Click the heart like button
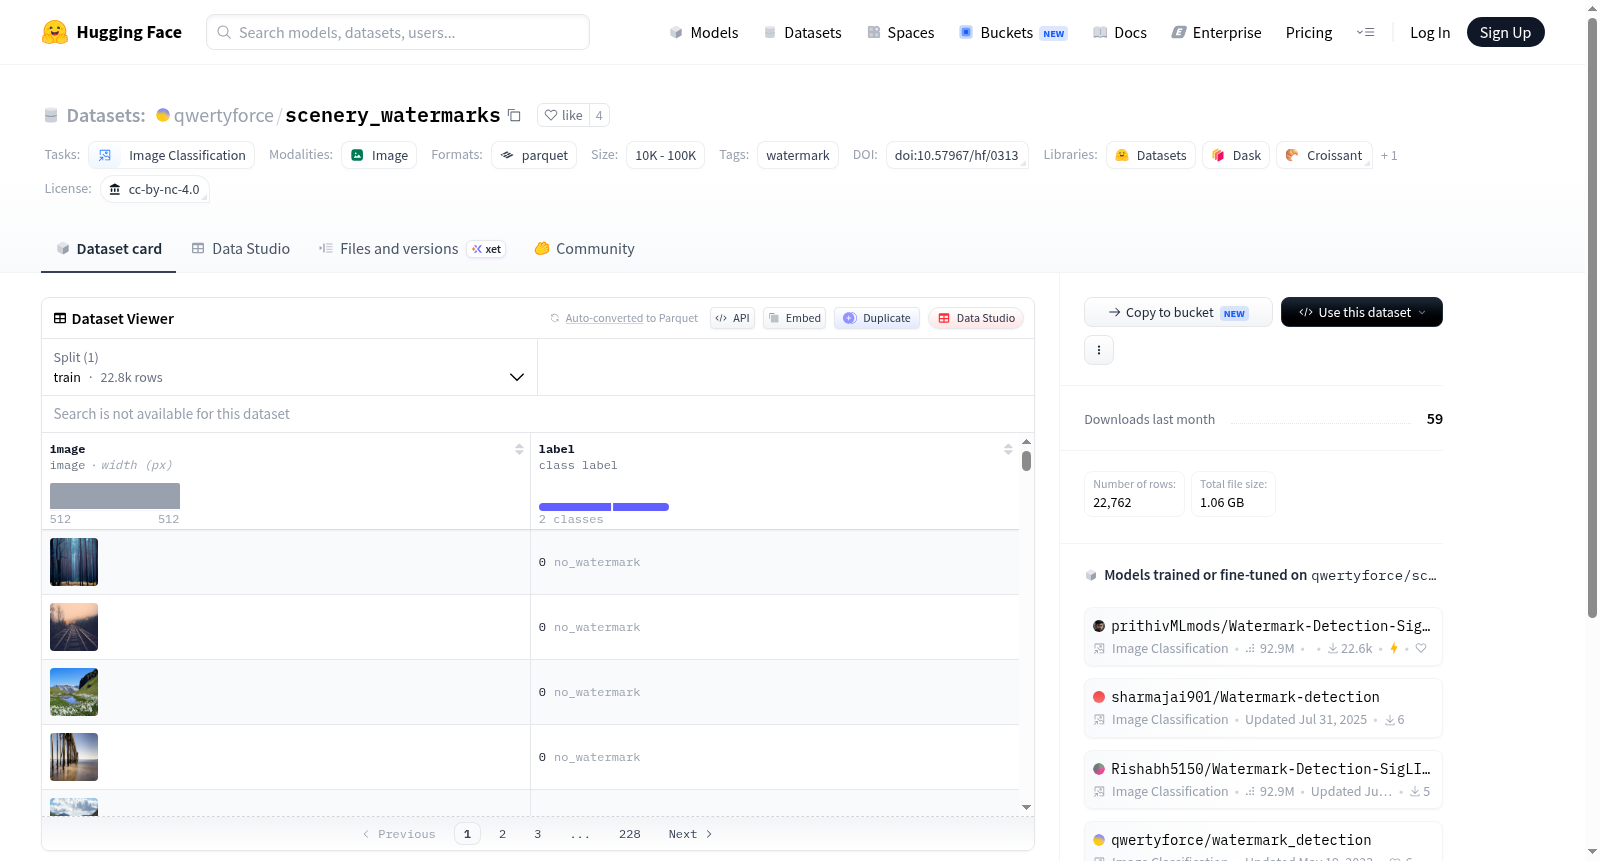The height and width of the screenshot is (861, 1600). click(x=563, y=115)
